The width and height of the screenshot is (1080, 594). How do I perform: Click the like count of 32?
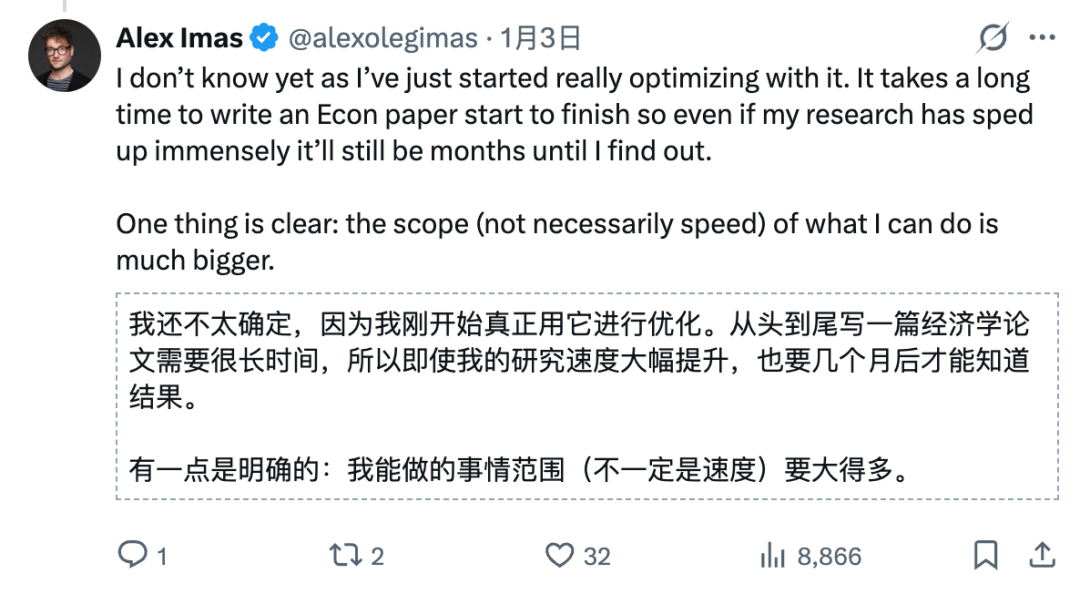click(597, 556)
